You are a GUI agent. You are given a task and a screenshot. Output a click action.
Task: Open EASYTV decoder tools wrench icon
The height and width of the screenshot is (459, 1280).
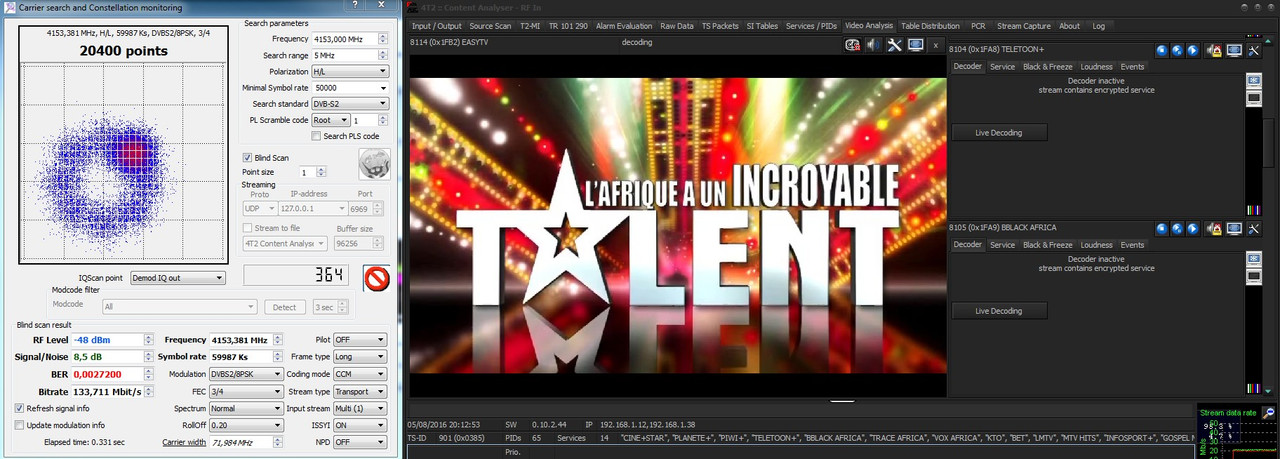[894, 45]
